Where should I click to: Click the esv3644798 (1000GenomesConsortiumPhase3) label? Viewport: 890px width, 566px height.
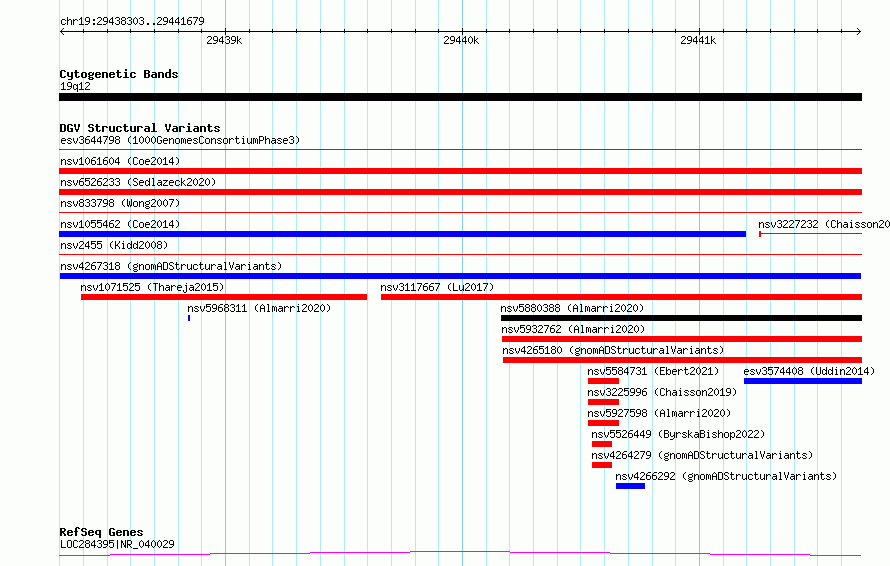coord(180,140)
